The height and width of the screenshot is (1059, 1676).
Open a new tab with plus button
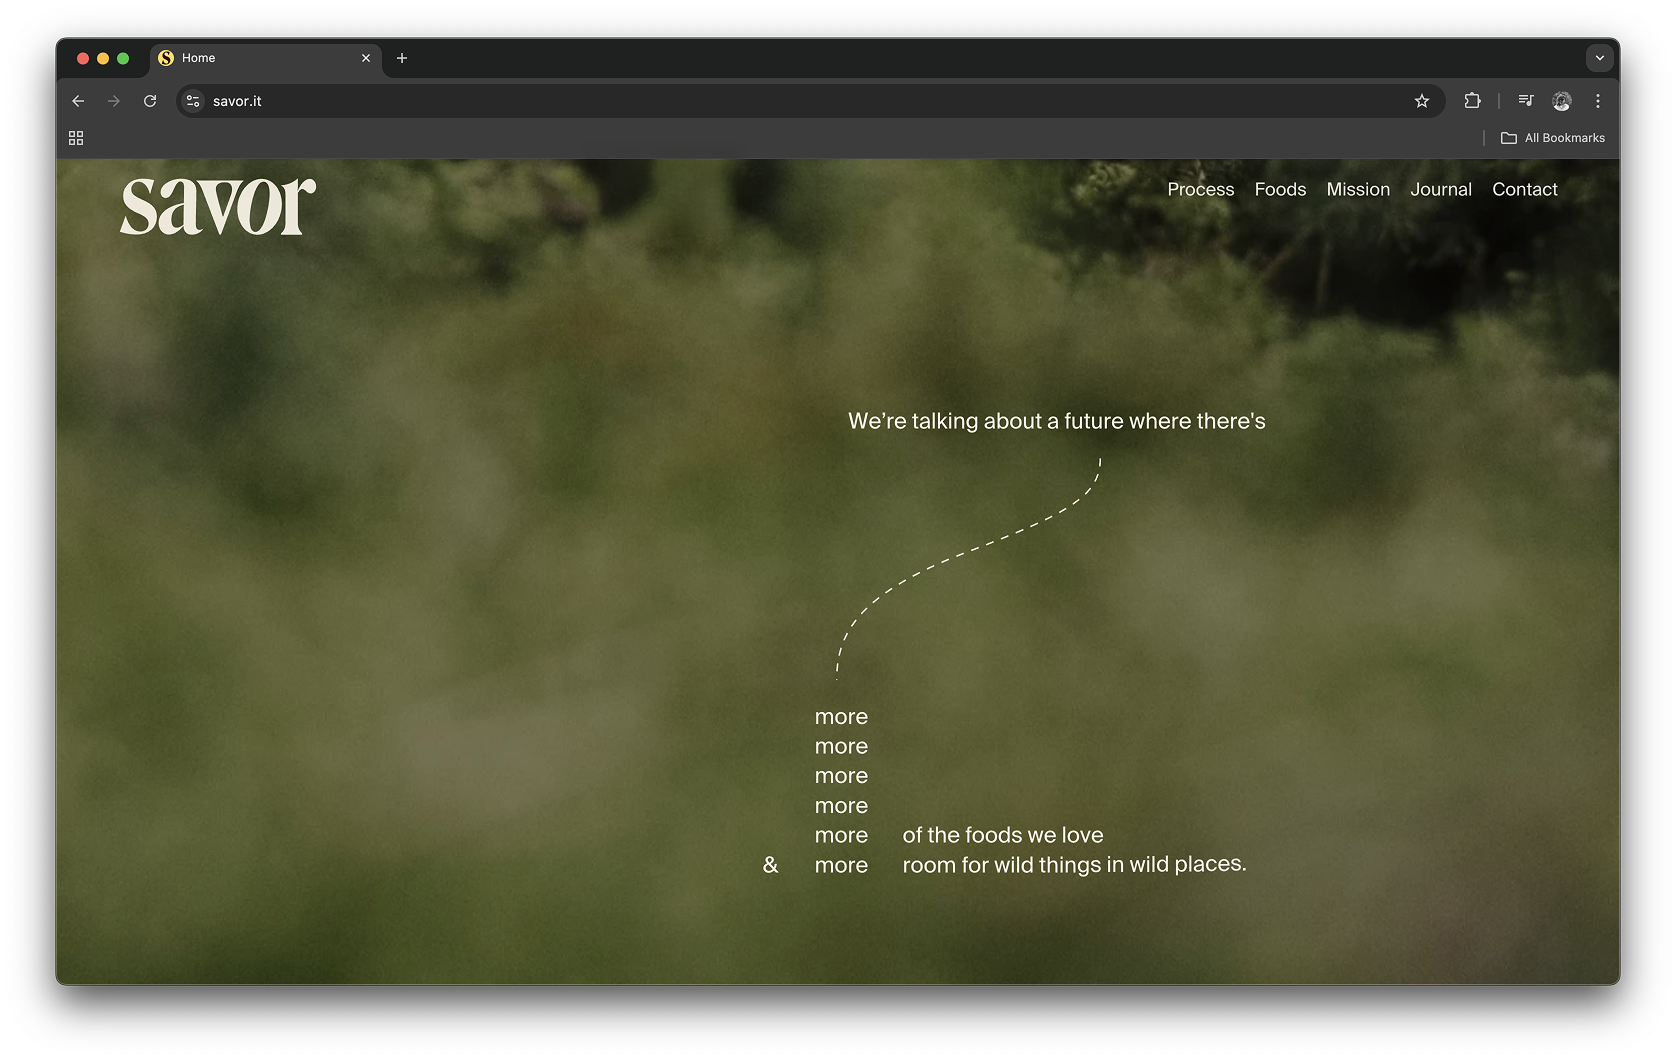pyautogui.click(x=402, y=58)
